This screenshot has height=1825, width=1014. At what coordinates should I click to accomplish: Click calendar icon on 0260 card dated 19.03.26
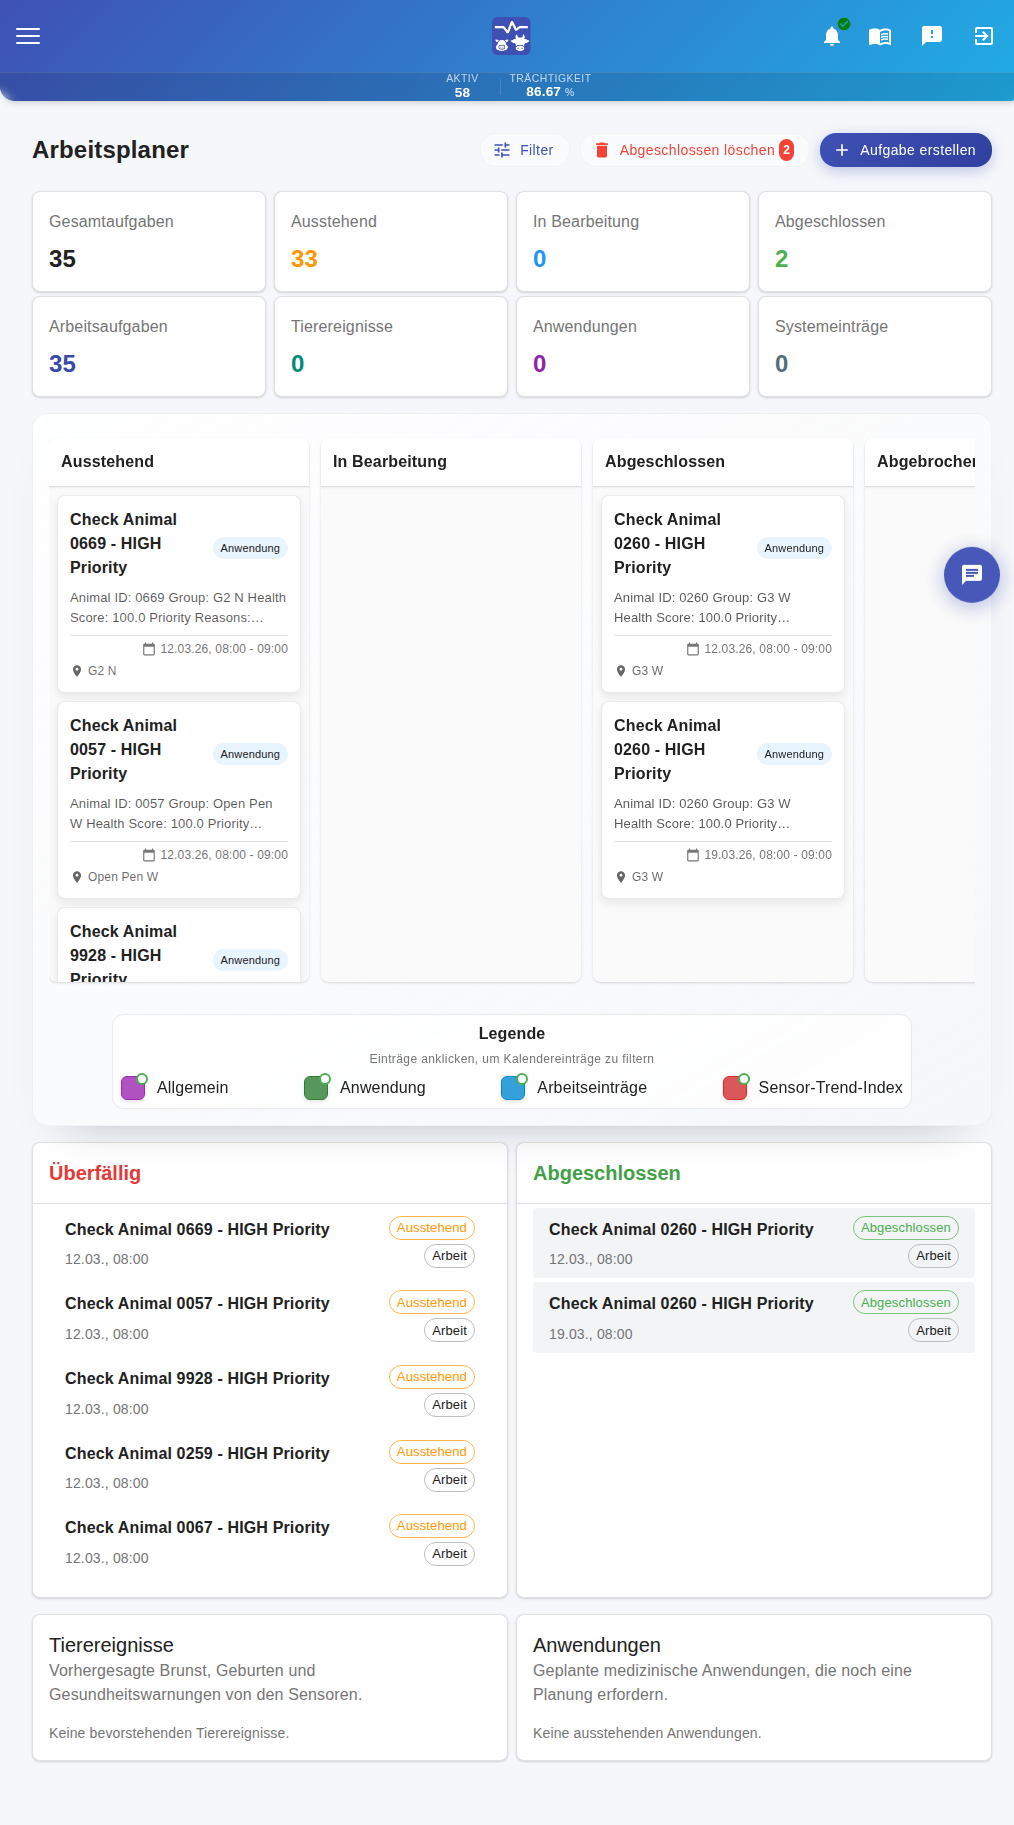coord(693,855)
